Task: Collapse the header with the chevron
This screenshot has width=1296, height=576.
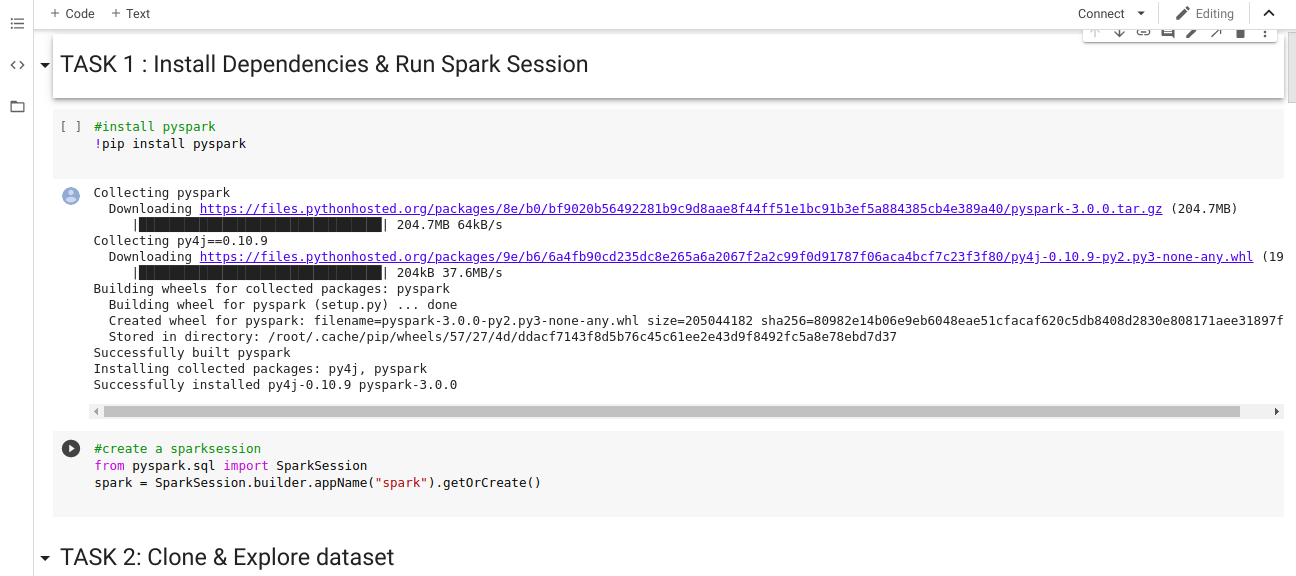Action: tap(1269, 14)
